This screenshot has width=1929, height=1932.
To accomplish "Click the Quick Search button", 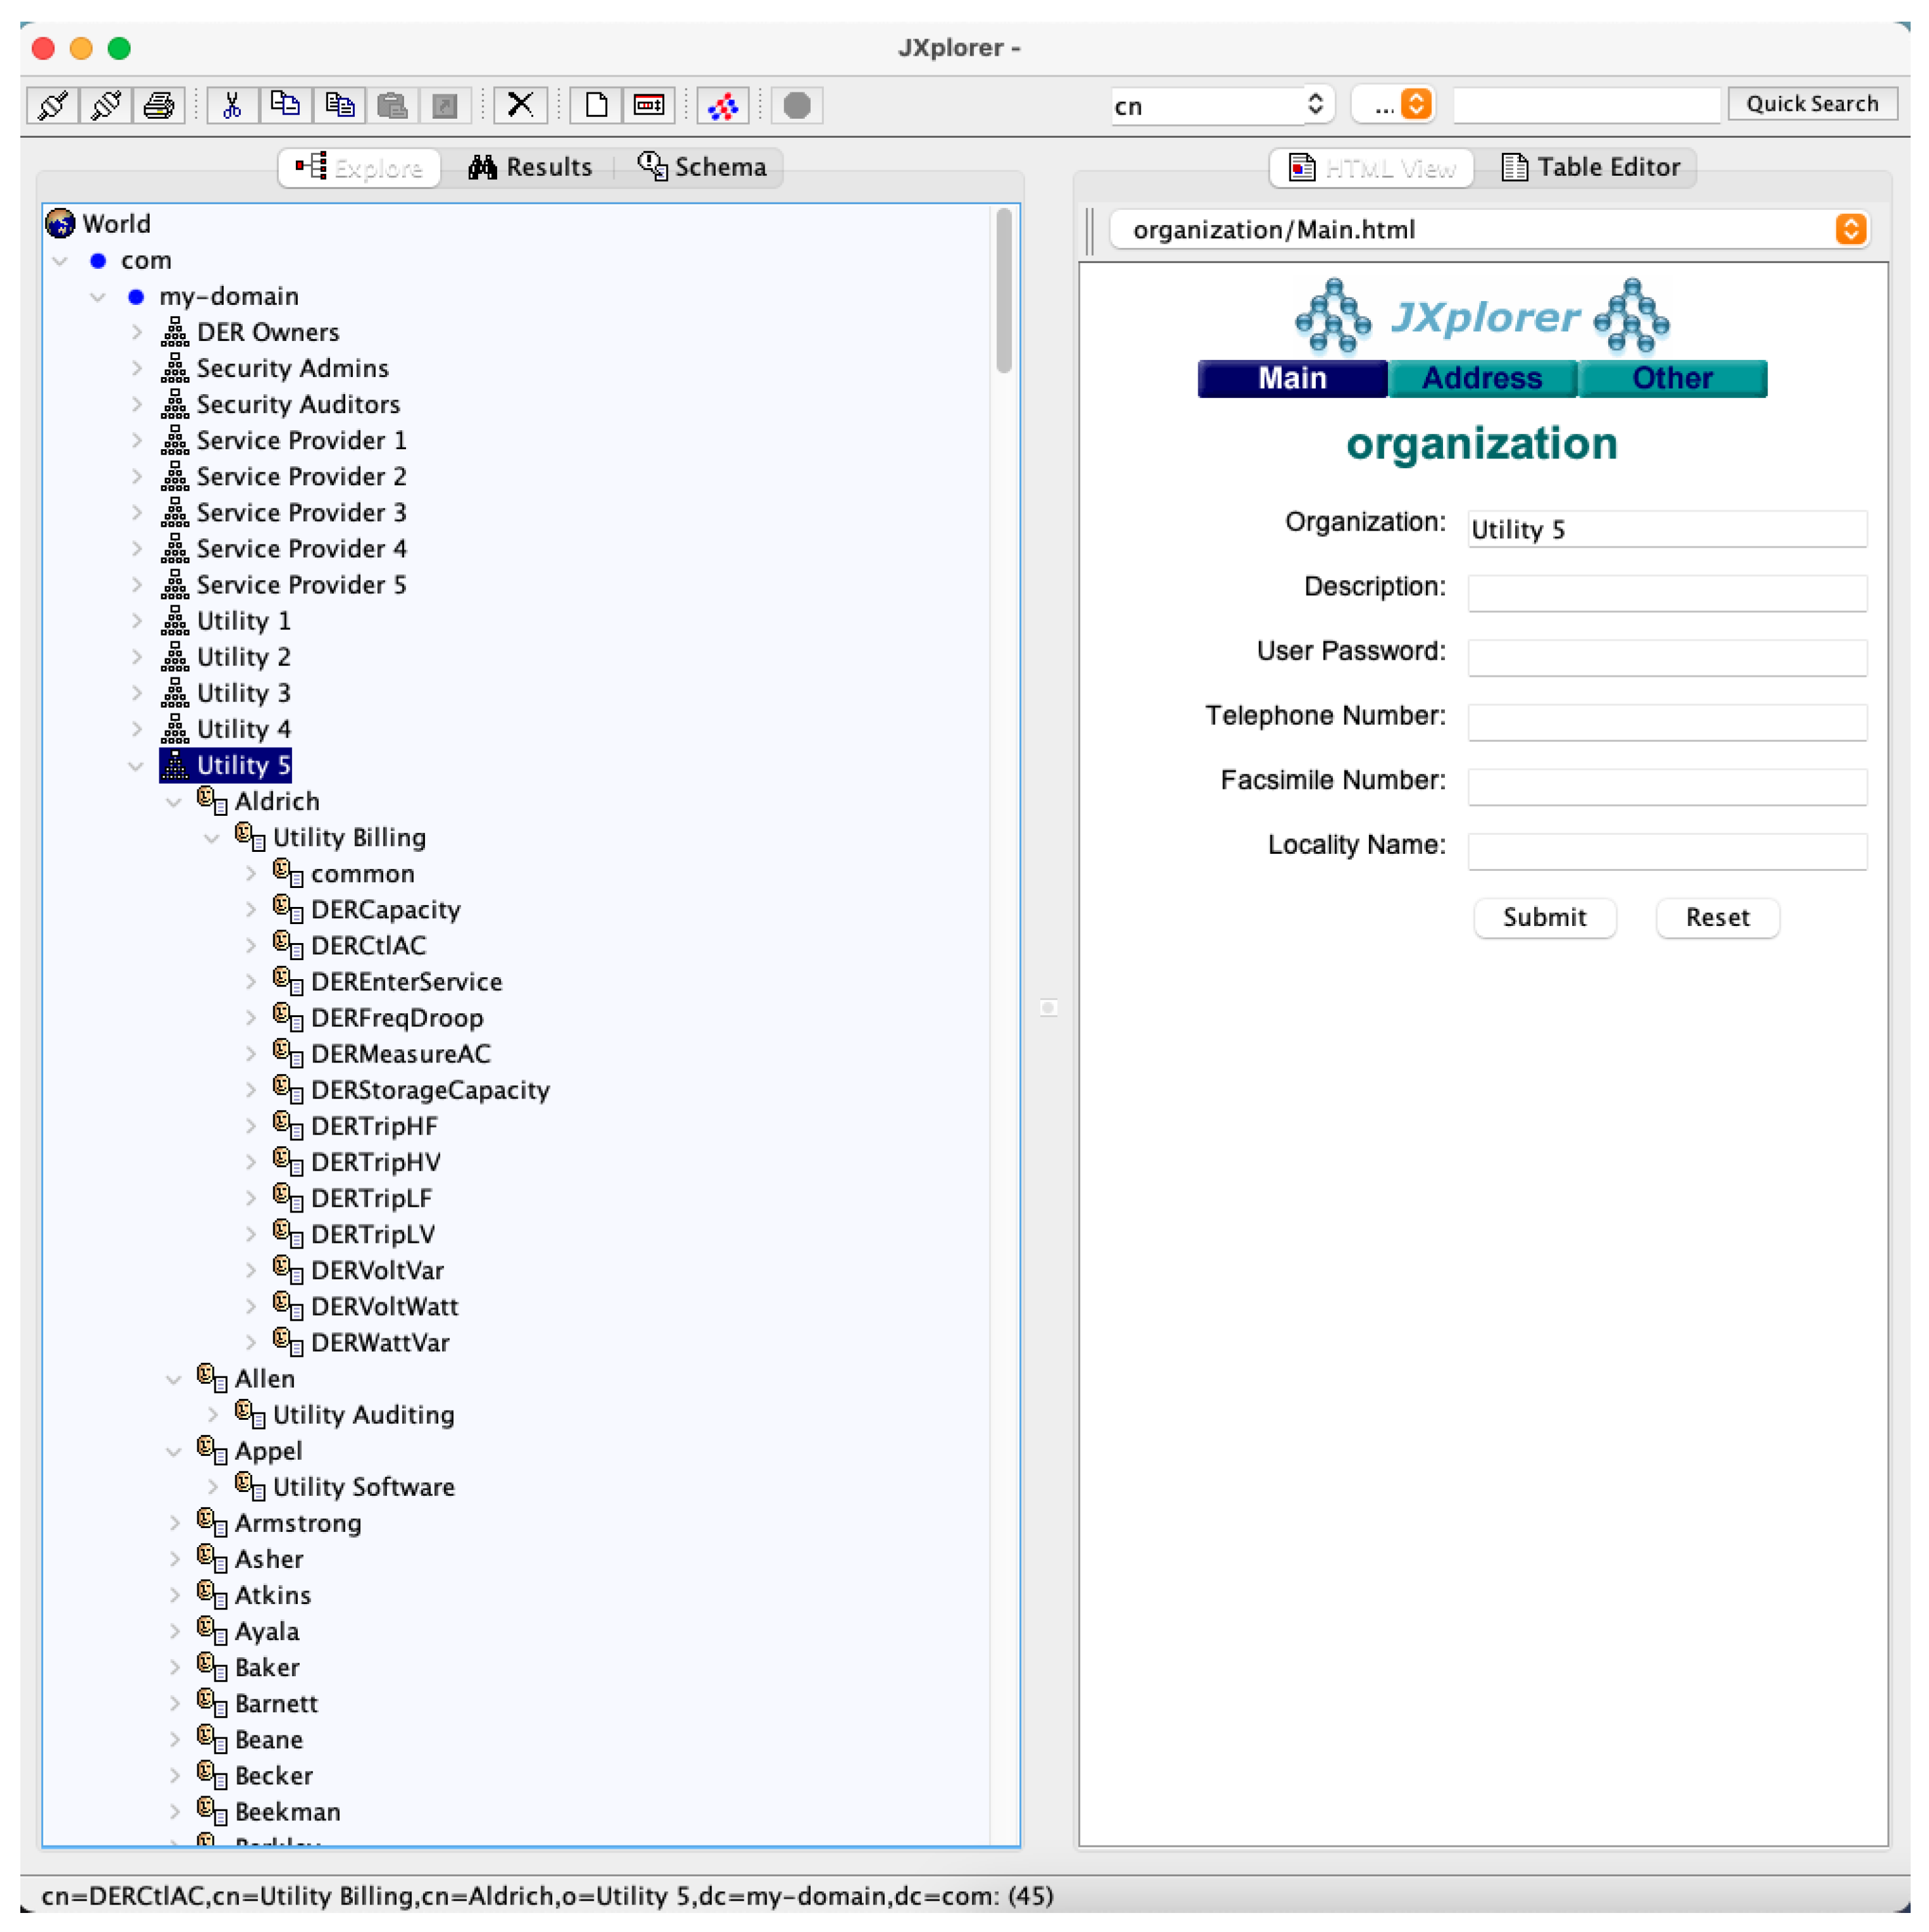I will click(x=1811, y=104).
